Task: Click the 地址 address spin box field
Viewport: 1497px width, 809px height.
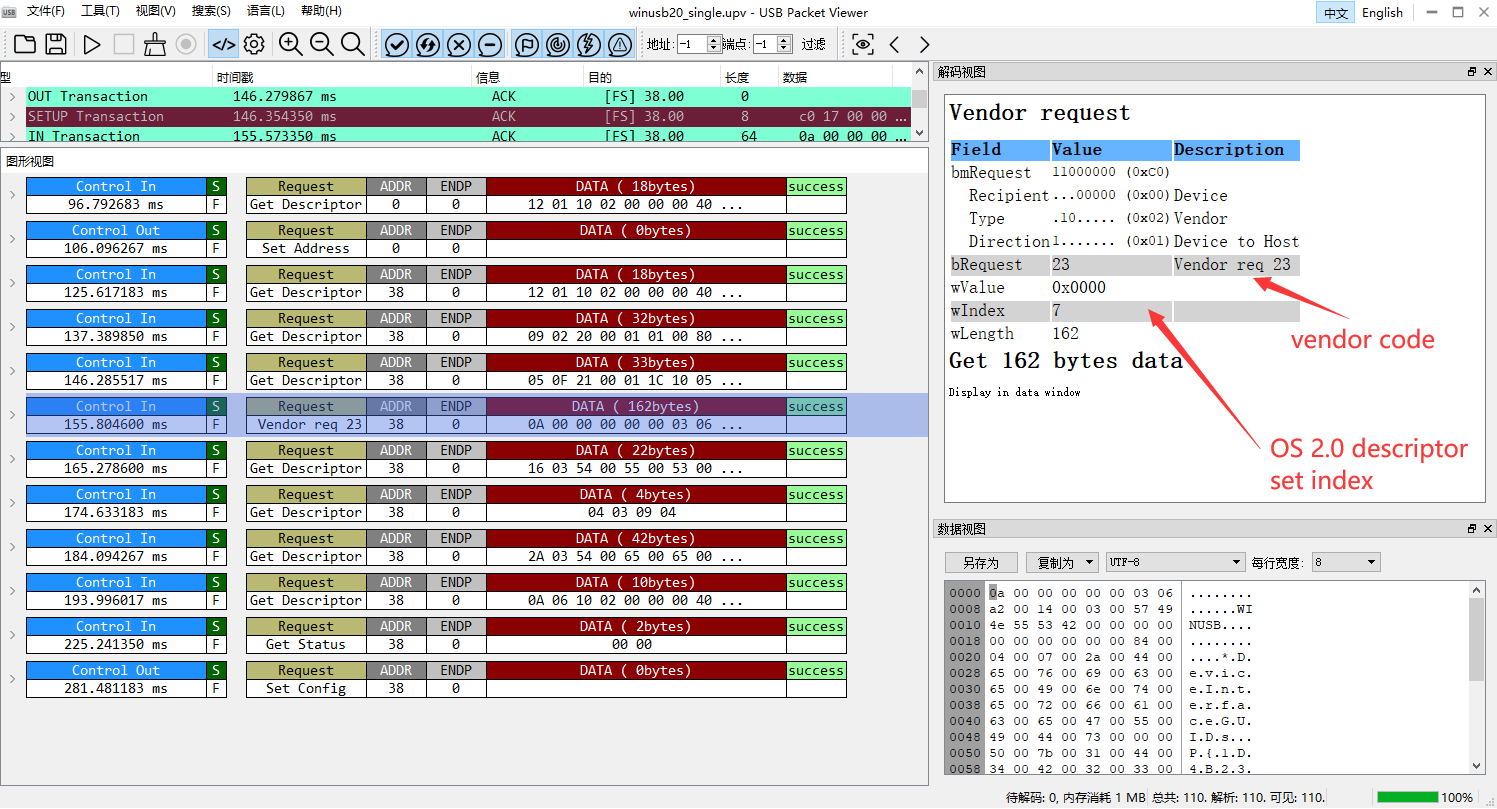Action: click(692, 44)
